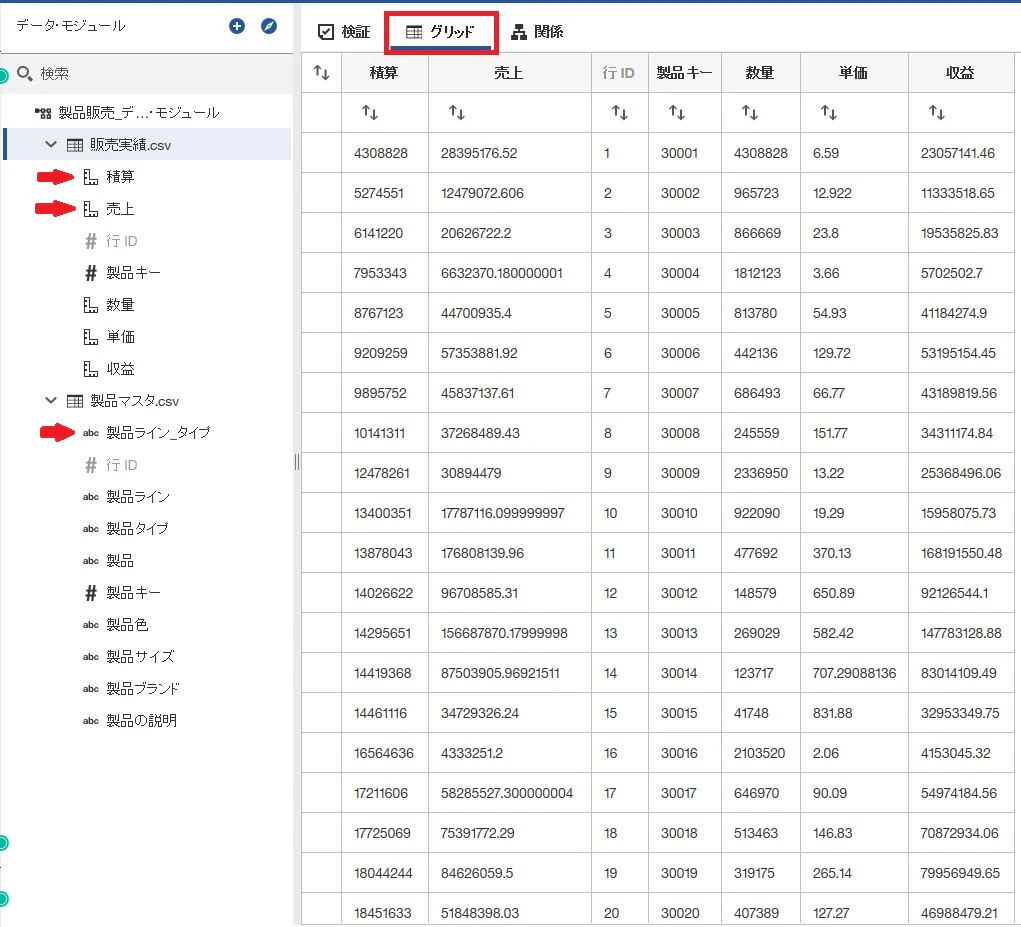Viewport: 1021px width, 927px height.
Task: Click the blue compass icon in データ・モジュール header
Action: coord(269,26)
